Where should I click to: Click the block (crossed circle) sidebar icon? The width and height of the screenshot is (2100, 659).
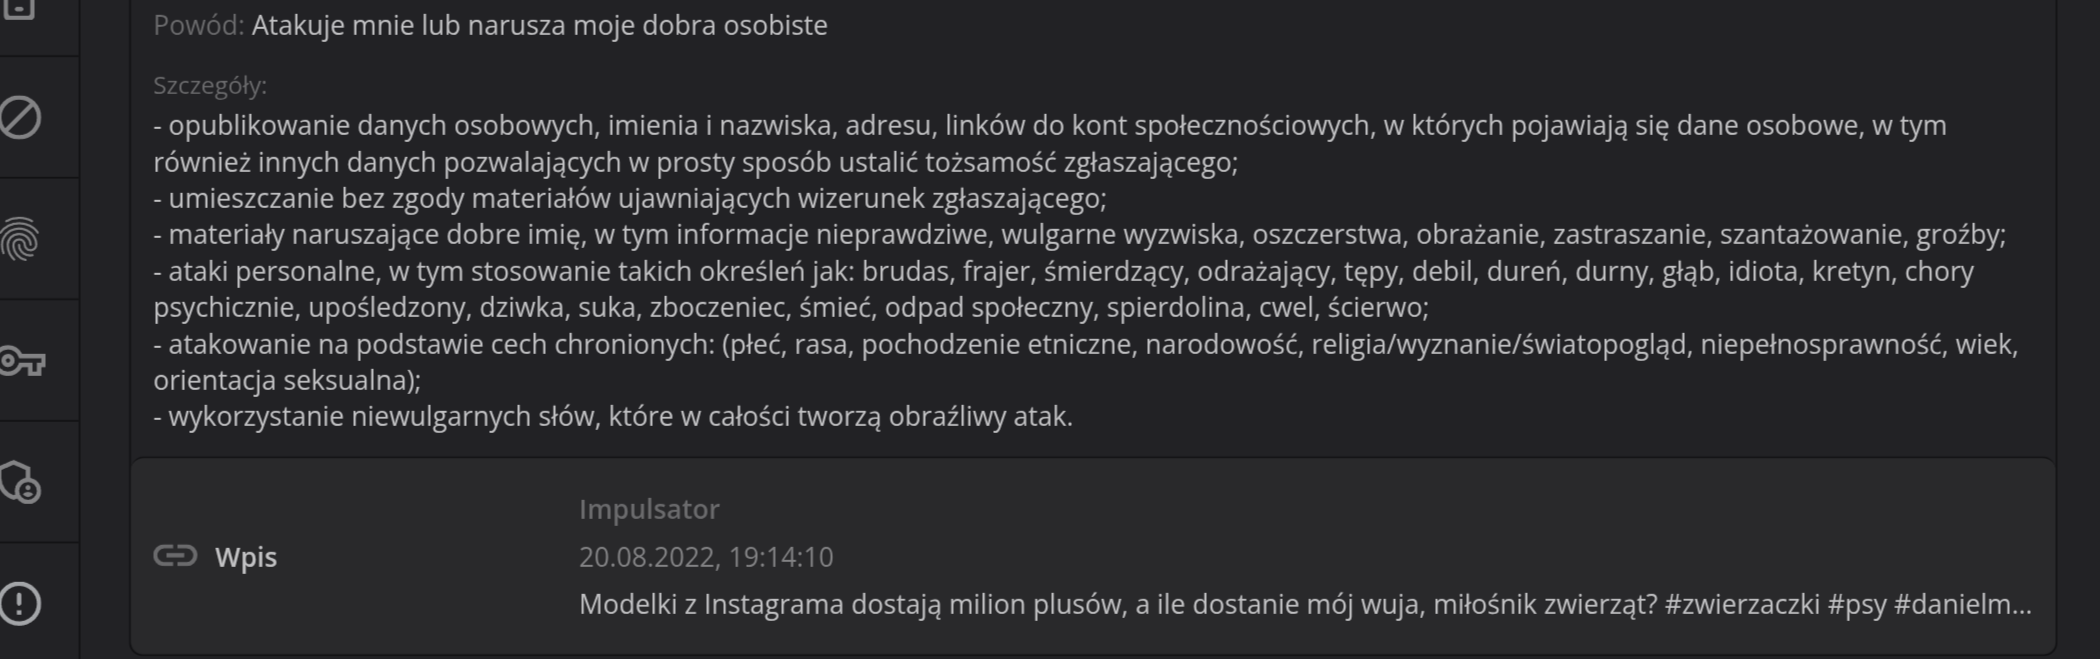point(21,118)
